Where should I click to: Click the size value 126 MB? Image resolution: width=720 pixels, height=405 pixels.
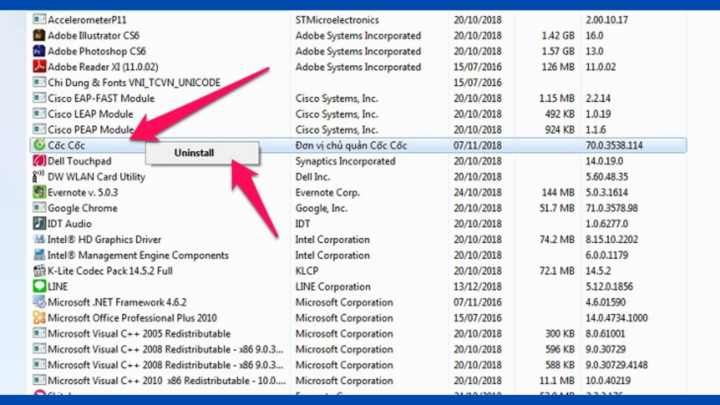[558, 67]
